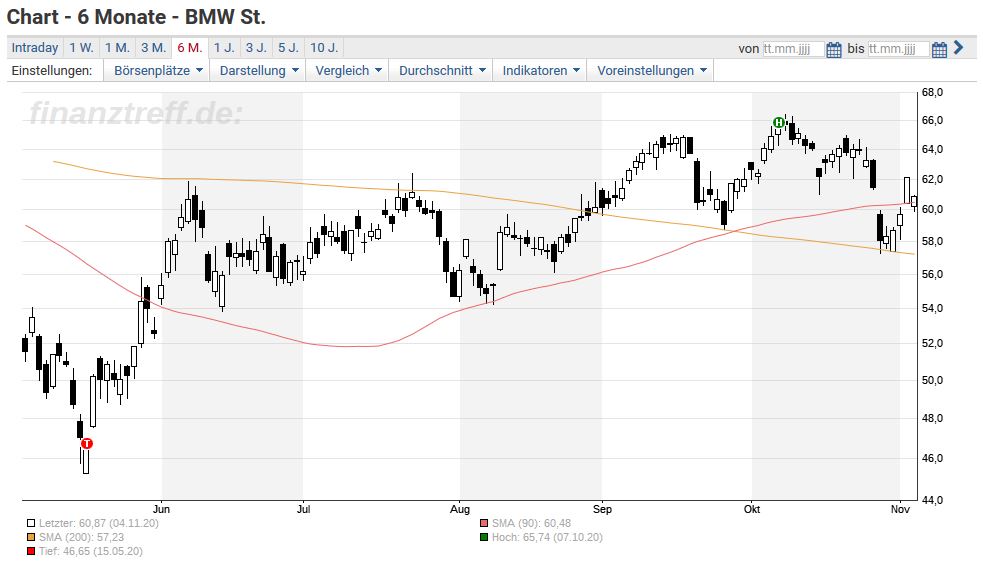Screen dimensions: 983x564
Task: Click the 'Sep' x-axis month label
Action: 602,509
